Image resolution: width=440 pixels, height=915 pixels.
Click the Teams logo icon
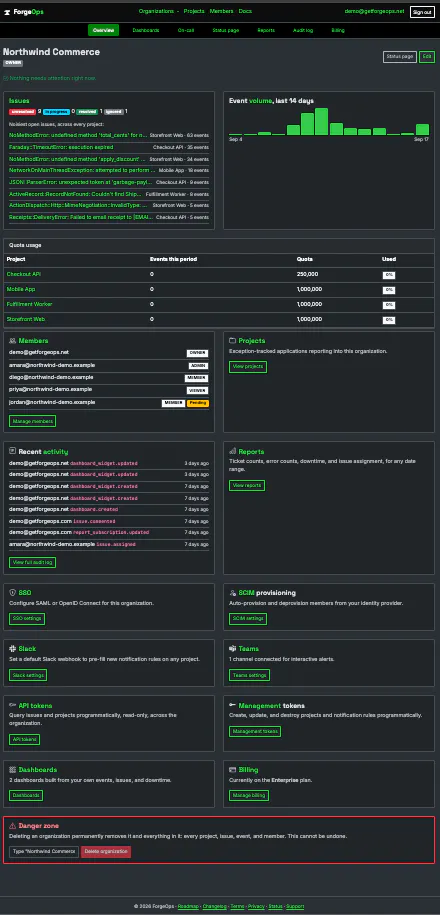coord(232,648)
